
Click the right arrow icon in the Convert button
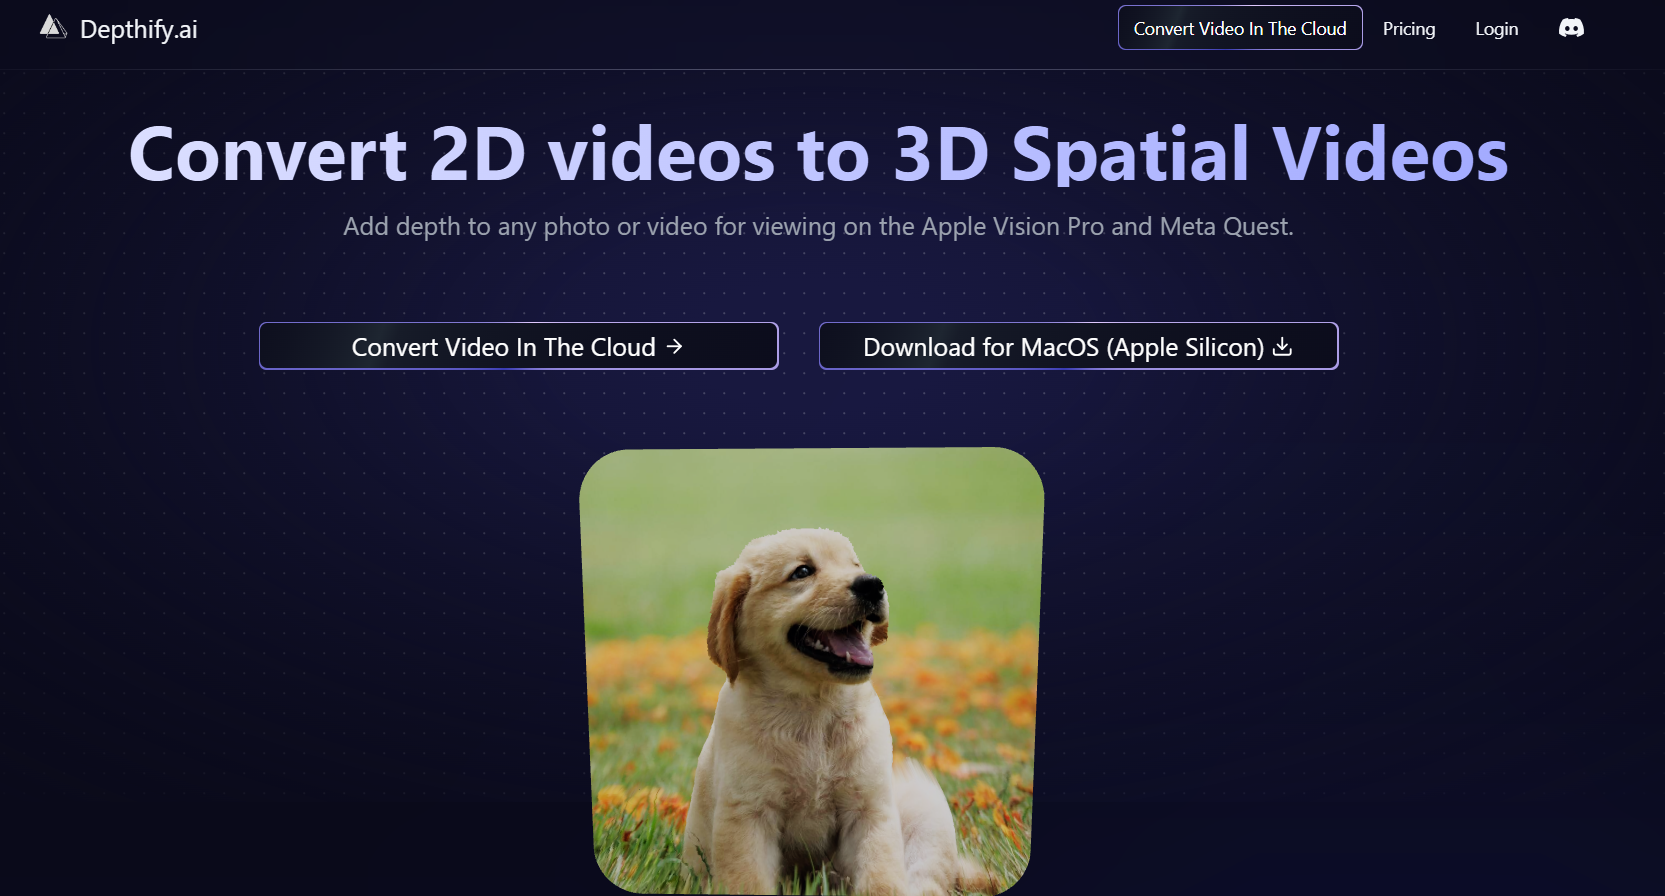675,346
